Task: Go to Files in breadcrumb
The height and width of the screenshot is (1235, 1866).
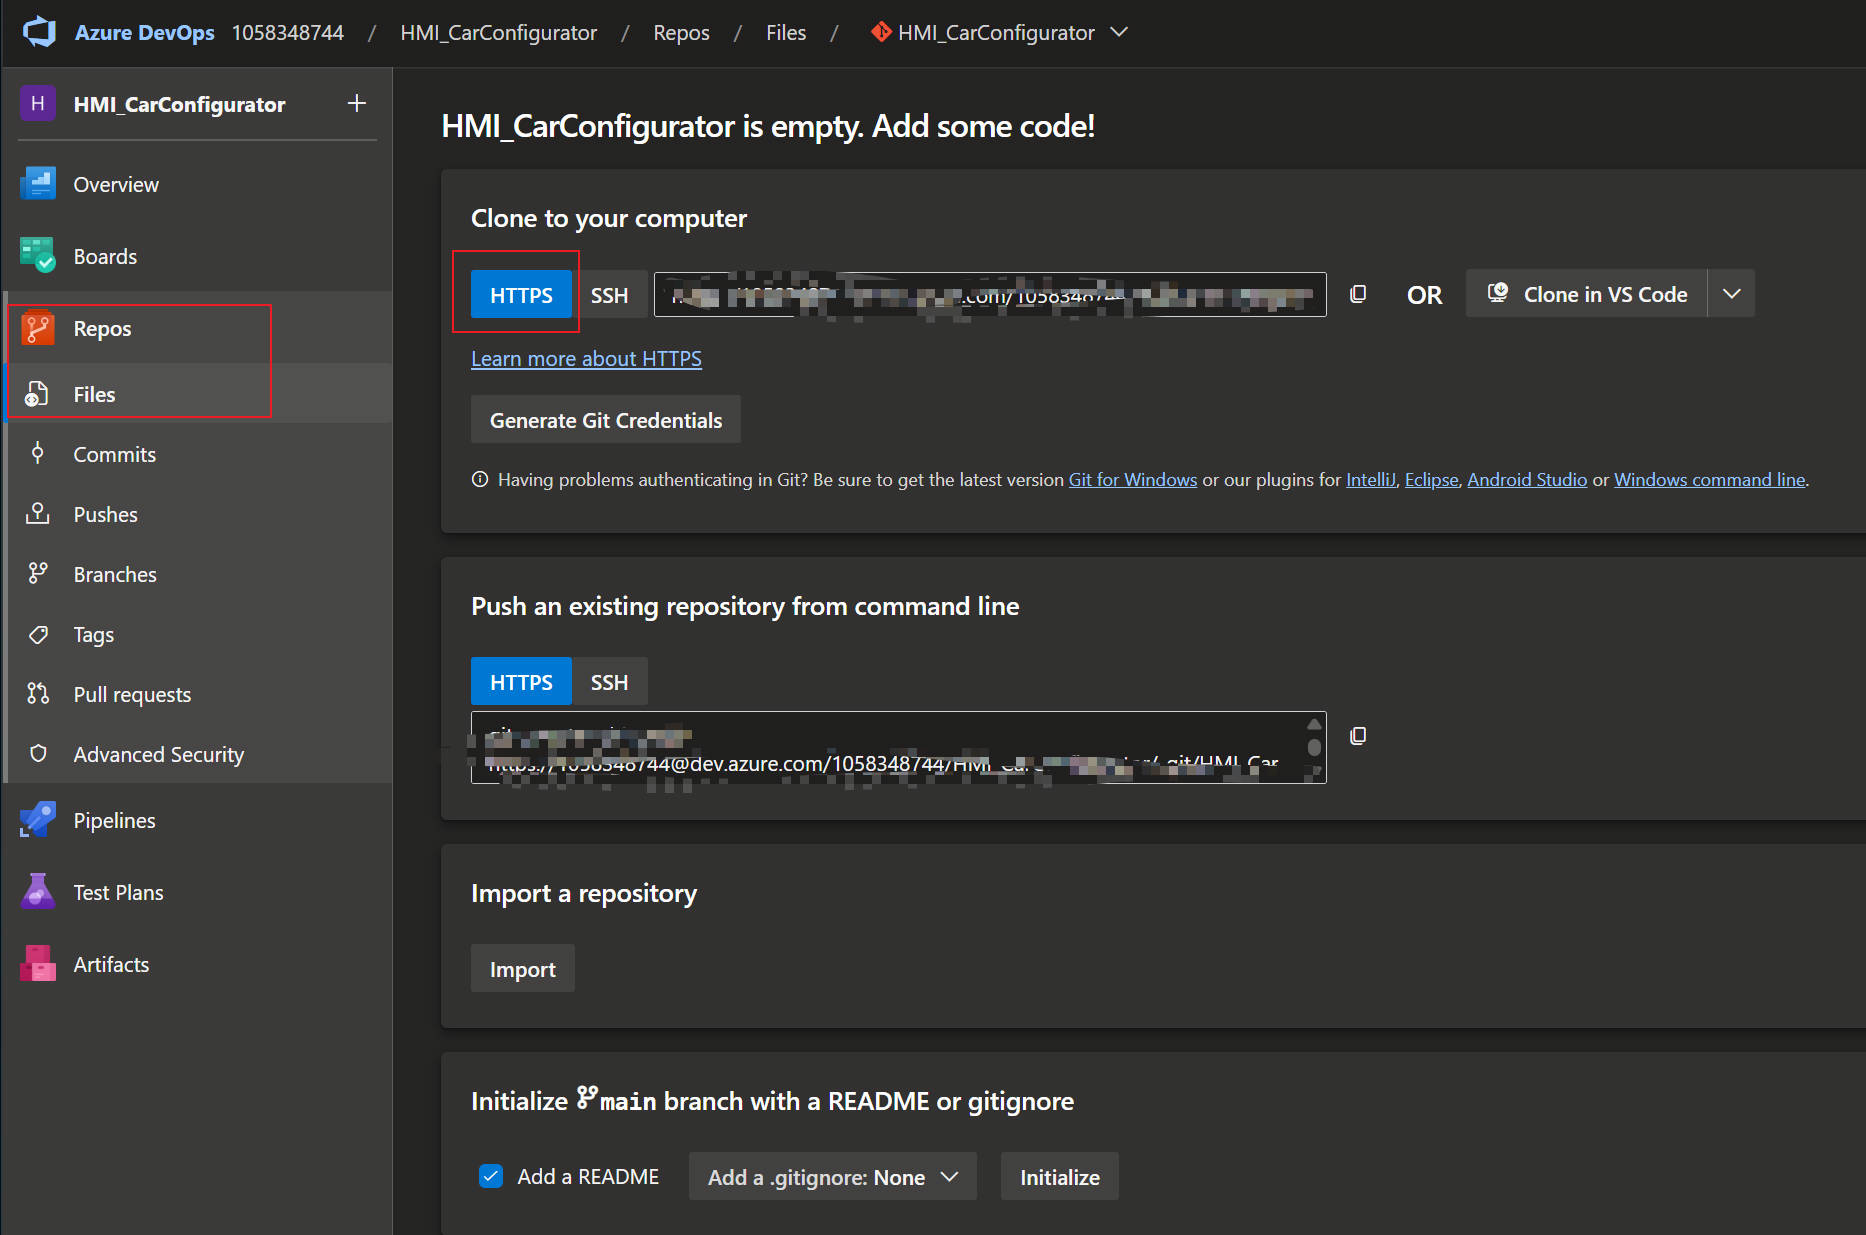Action: (x=786, y=32)
